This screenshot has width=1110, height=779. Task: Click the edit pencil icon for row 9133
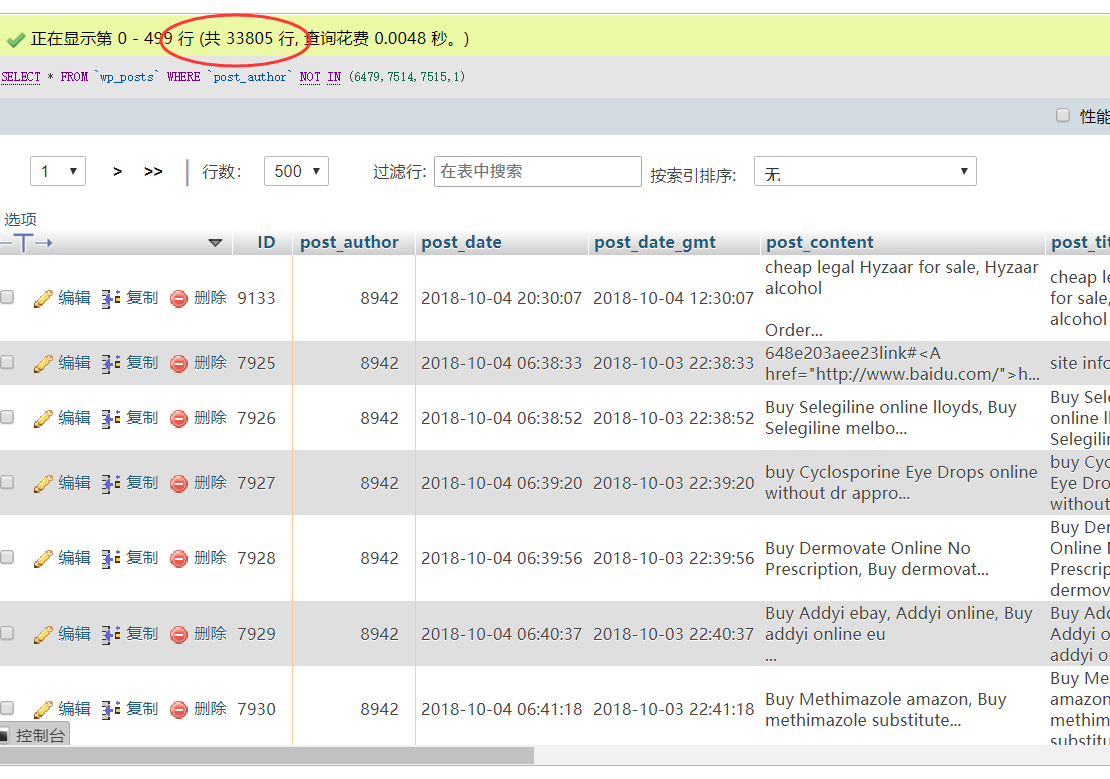point(43,298)
